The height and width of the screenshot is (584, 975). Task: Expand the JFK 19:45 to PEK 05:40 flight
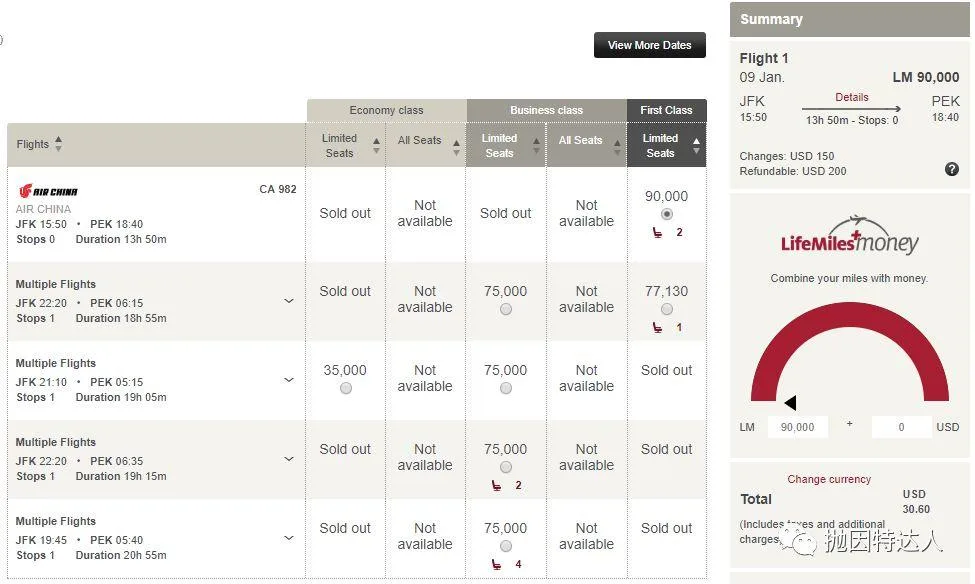[289, 538]
